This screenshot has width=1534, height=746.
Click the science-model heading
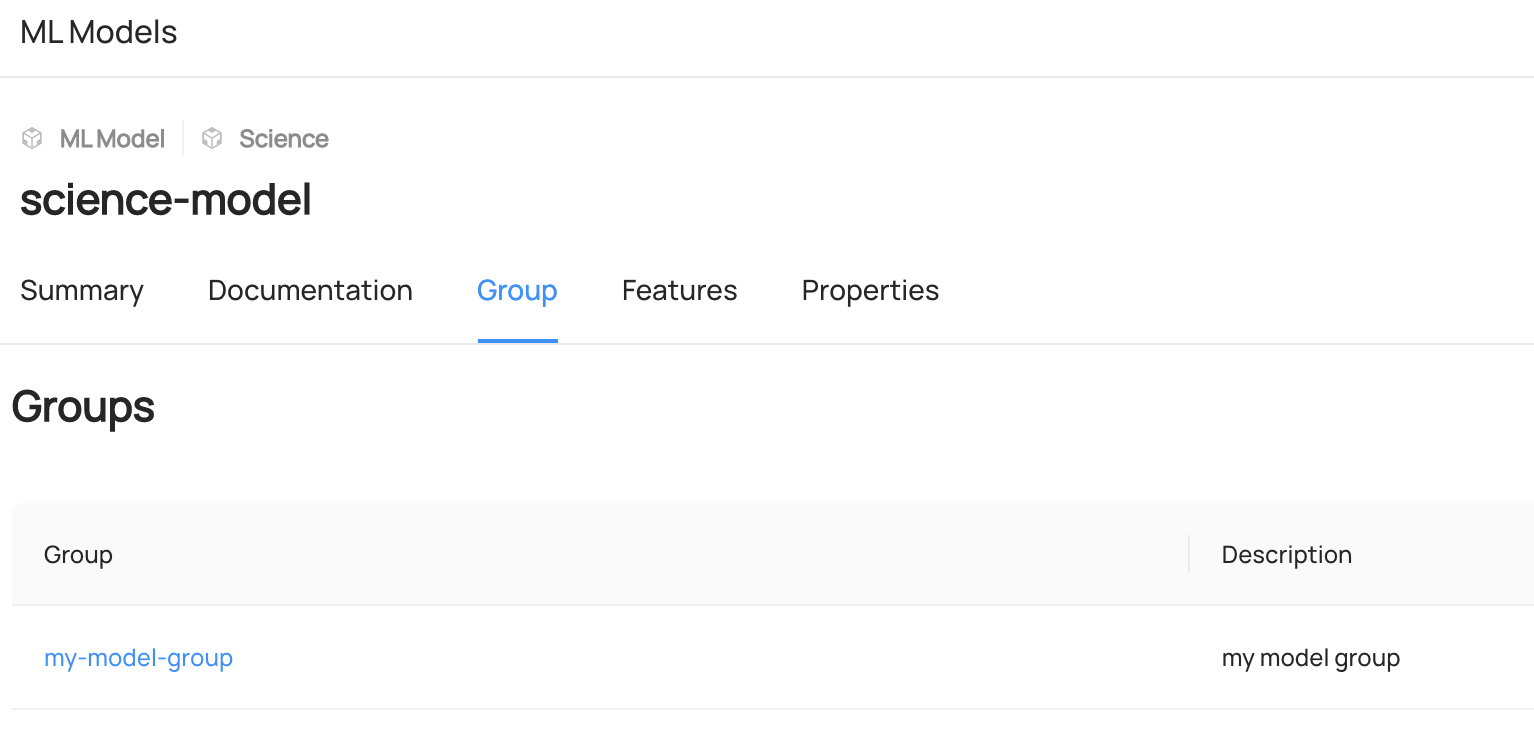pos(166,200)
